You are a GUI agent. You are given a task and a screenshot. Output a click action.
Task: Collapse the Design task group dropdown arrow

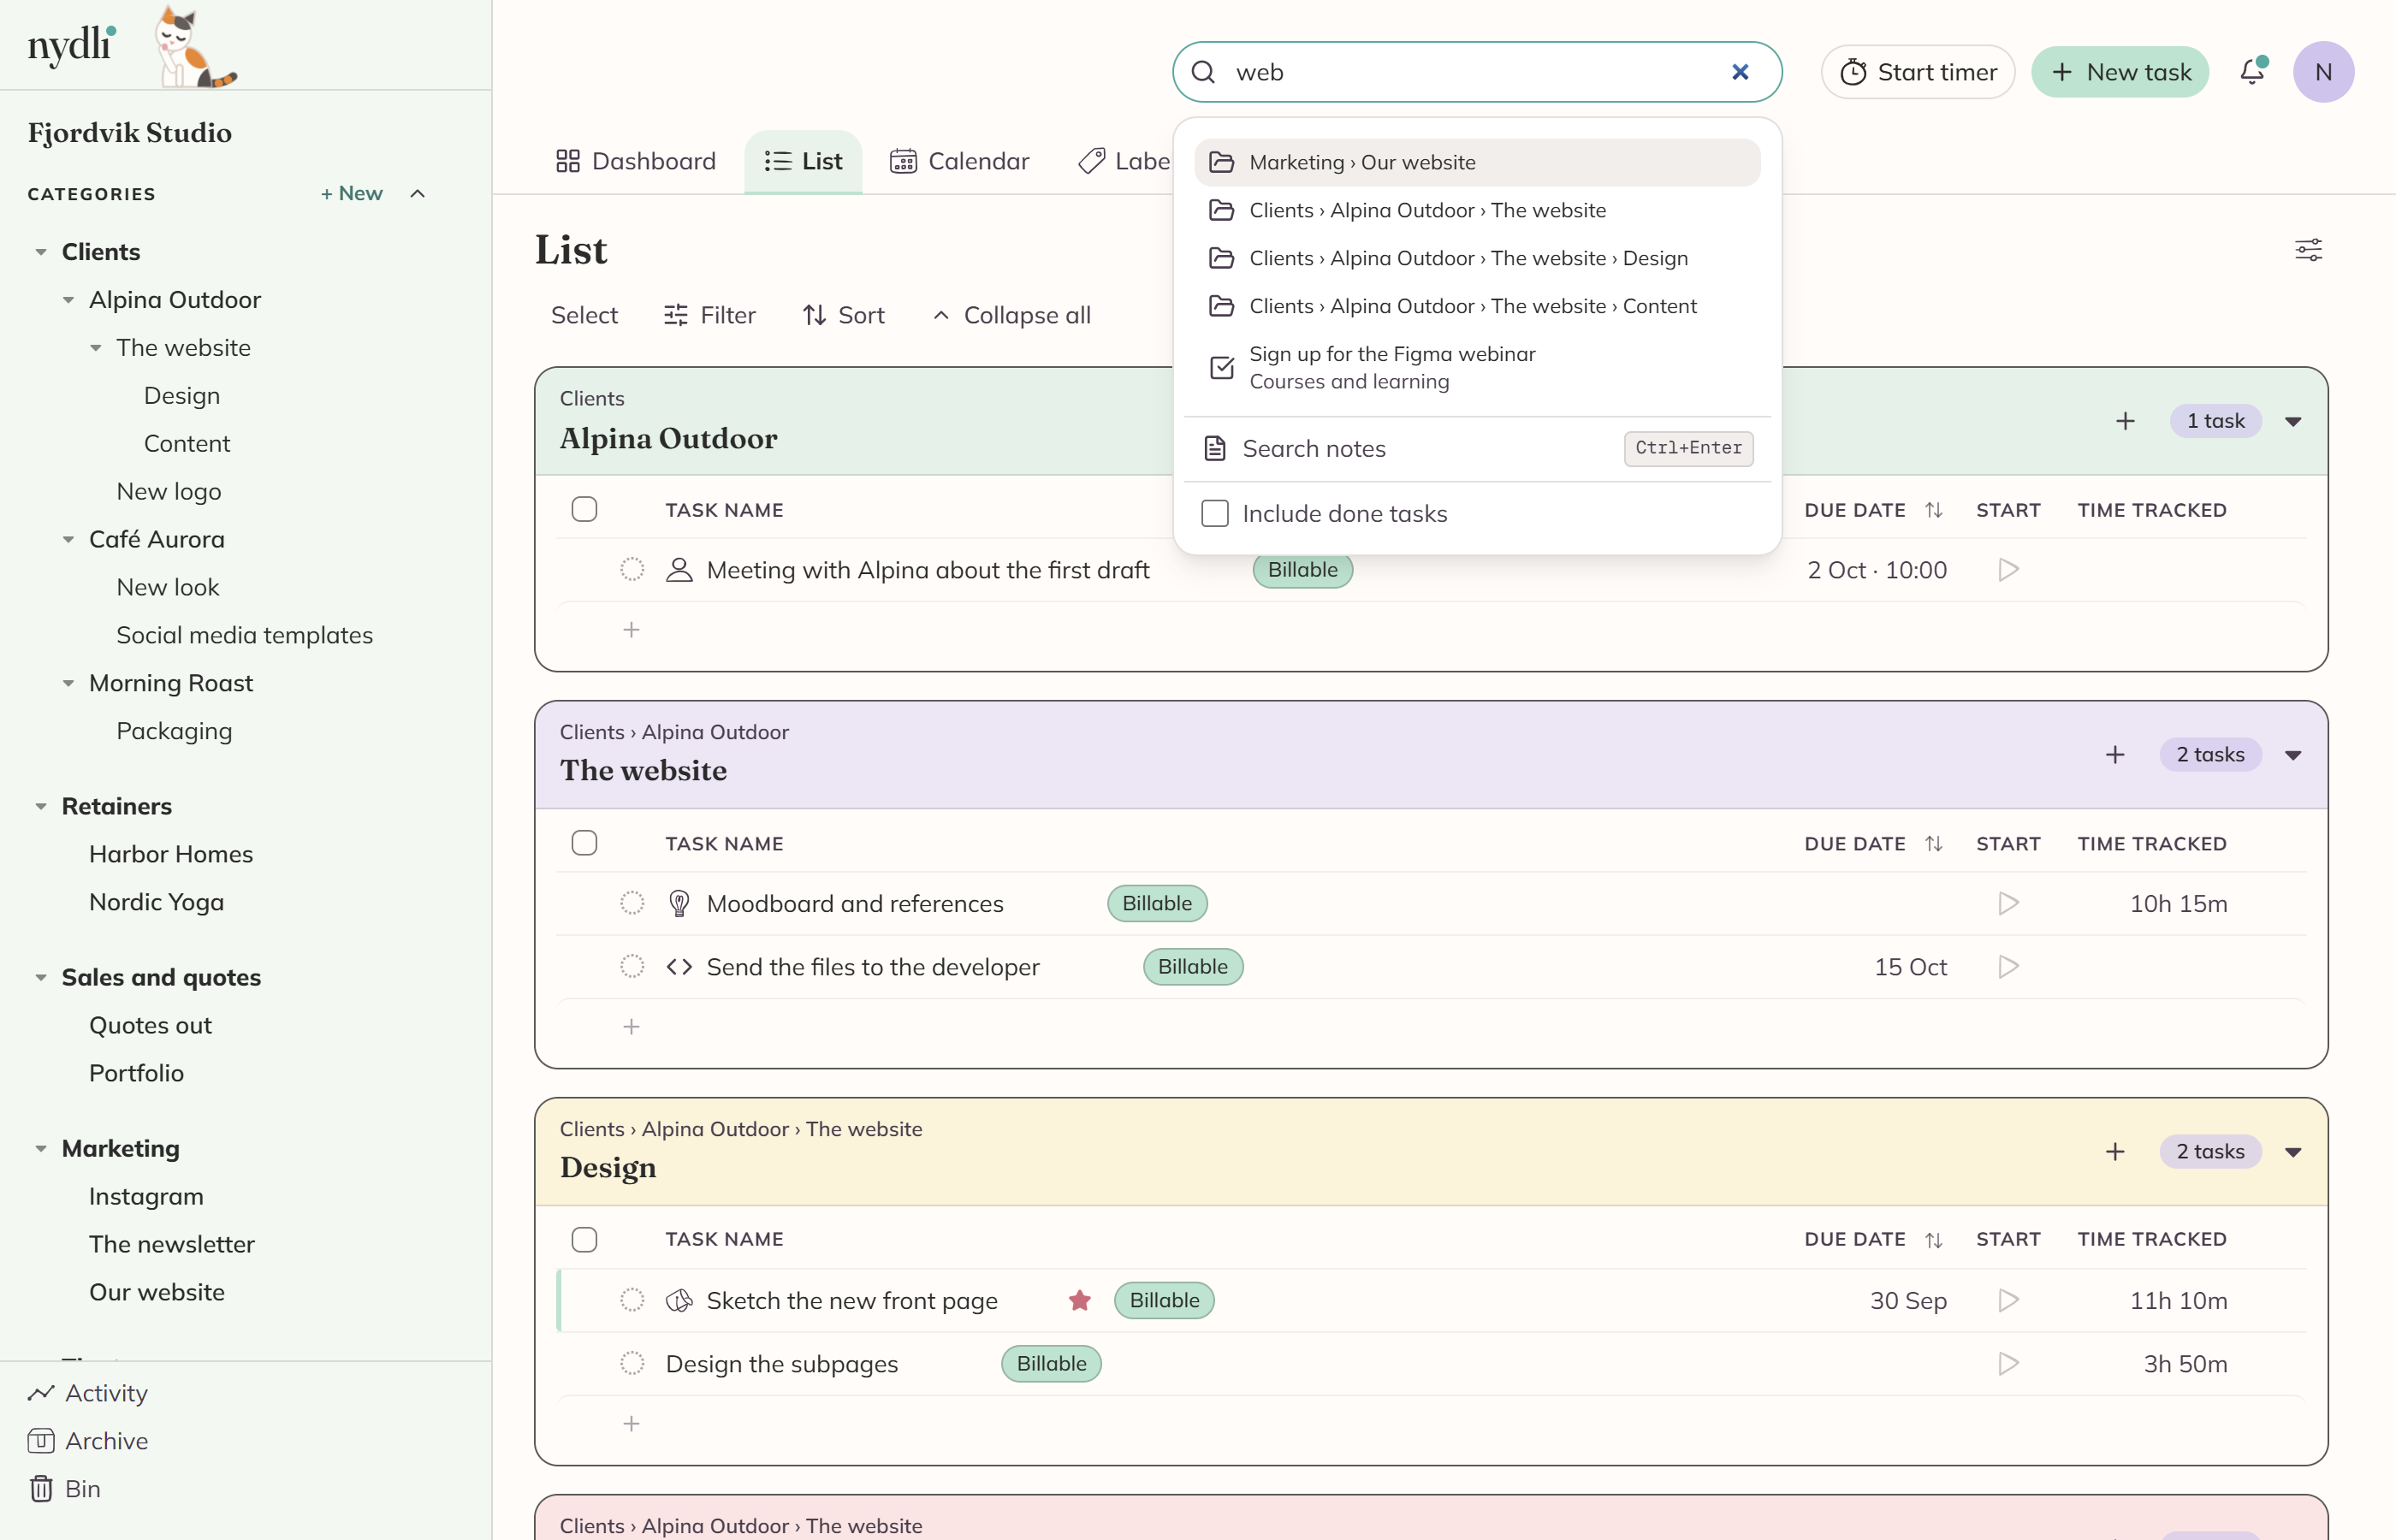coord(2293,1152)
